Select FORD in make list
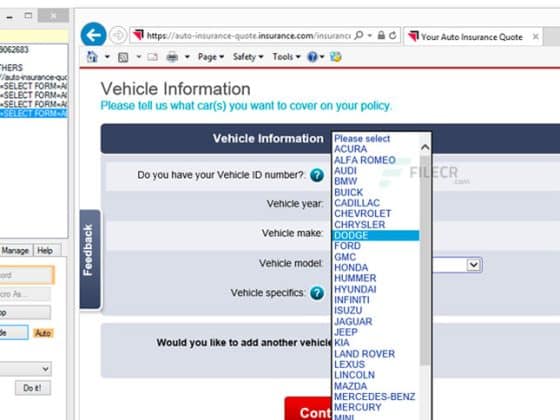This screenshot has width=560, height=420. point(347,246)
